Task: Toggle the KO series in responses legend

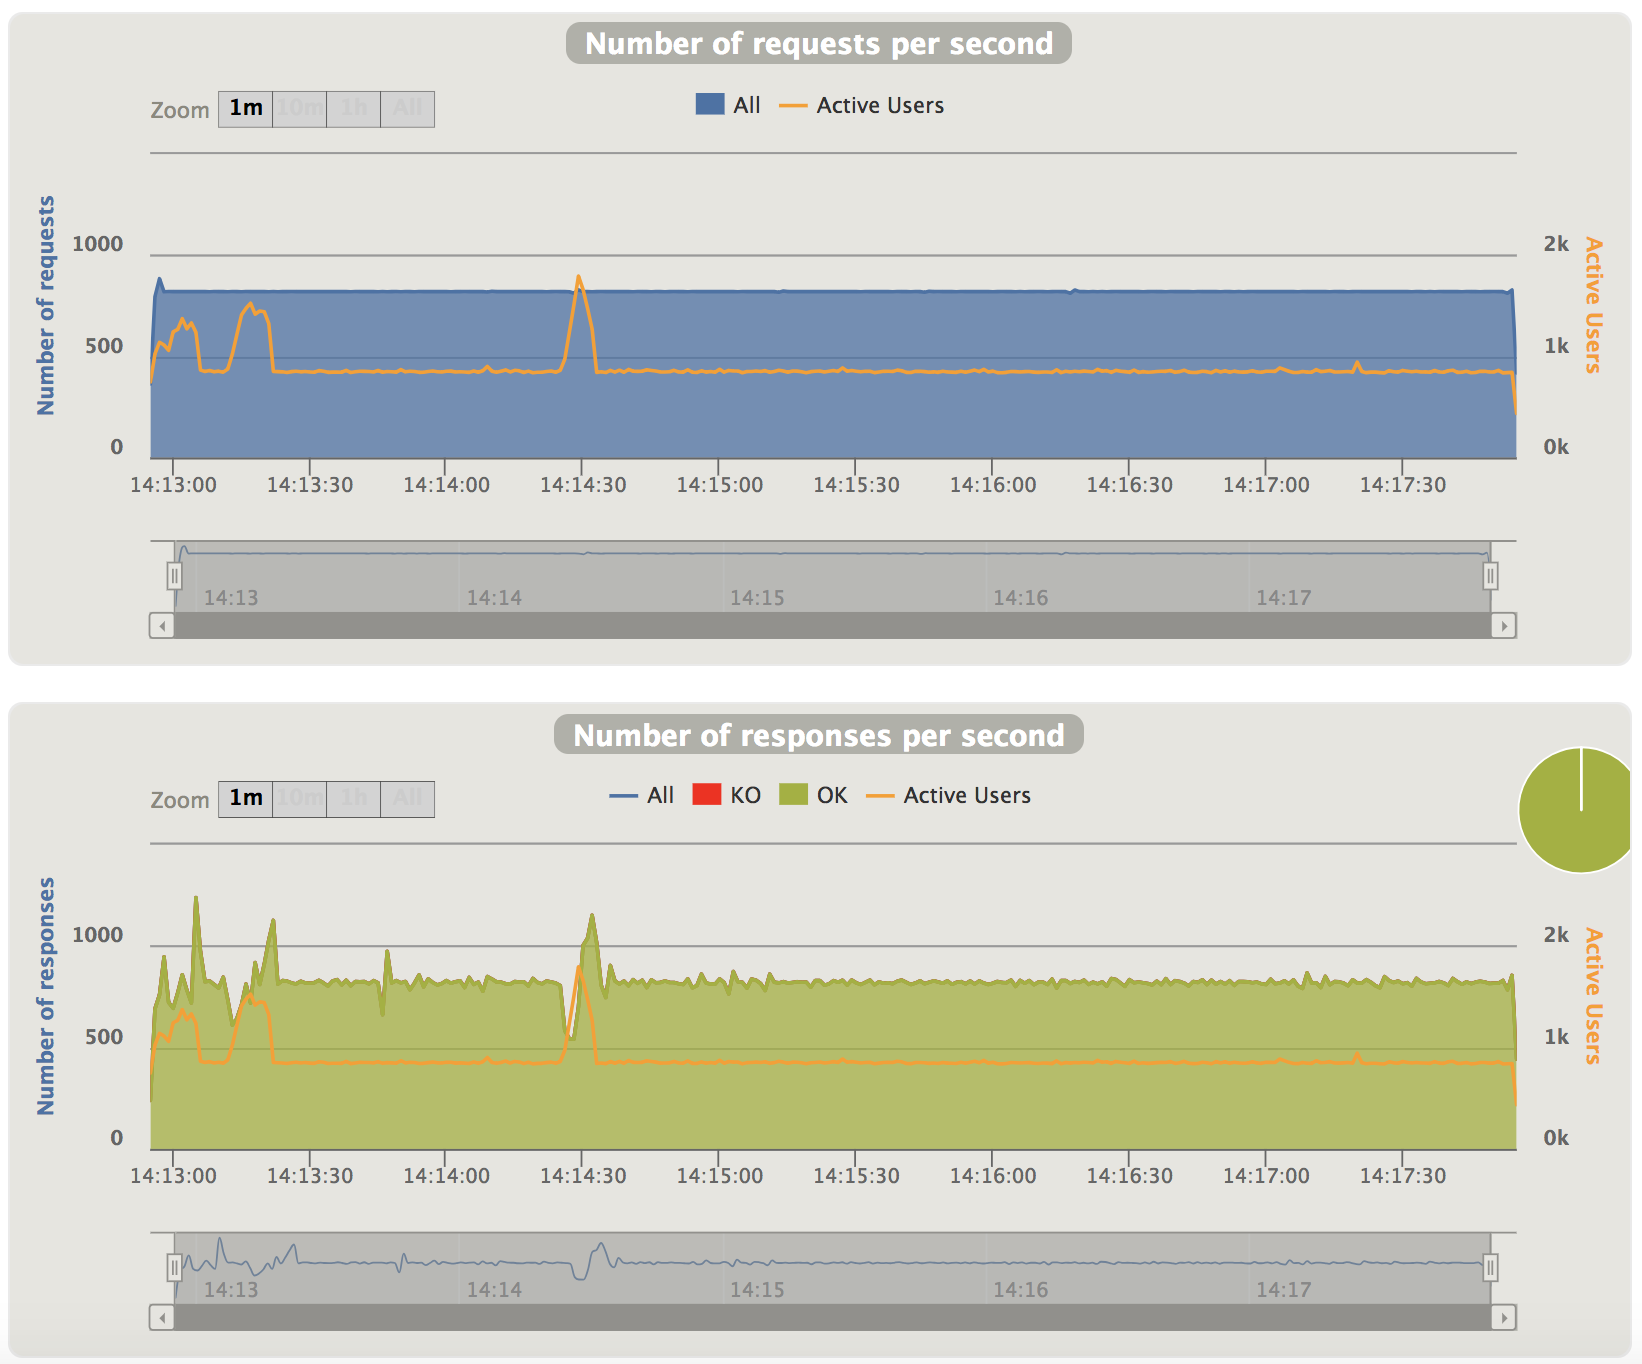Action: coord(727,795)
